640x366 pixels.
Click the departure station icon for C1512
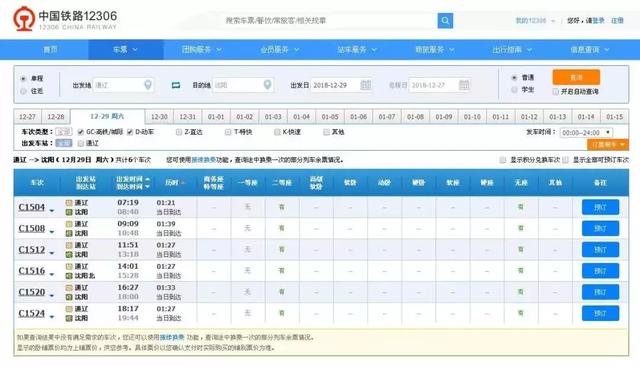point(69,245)
